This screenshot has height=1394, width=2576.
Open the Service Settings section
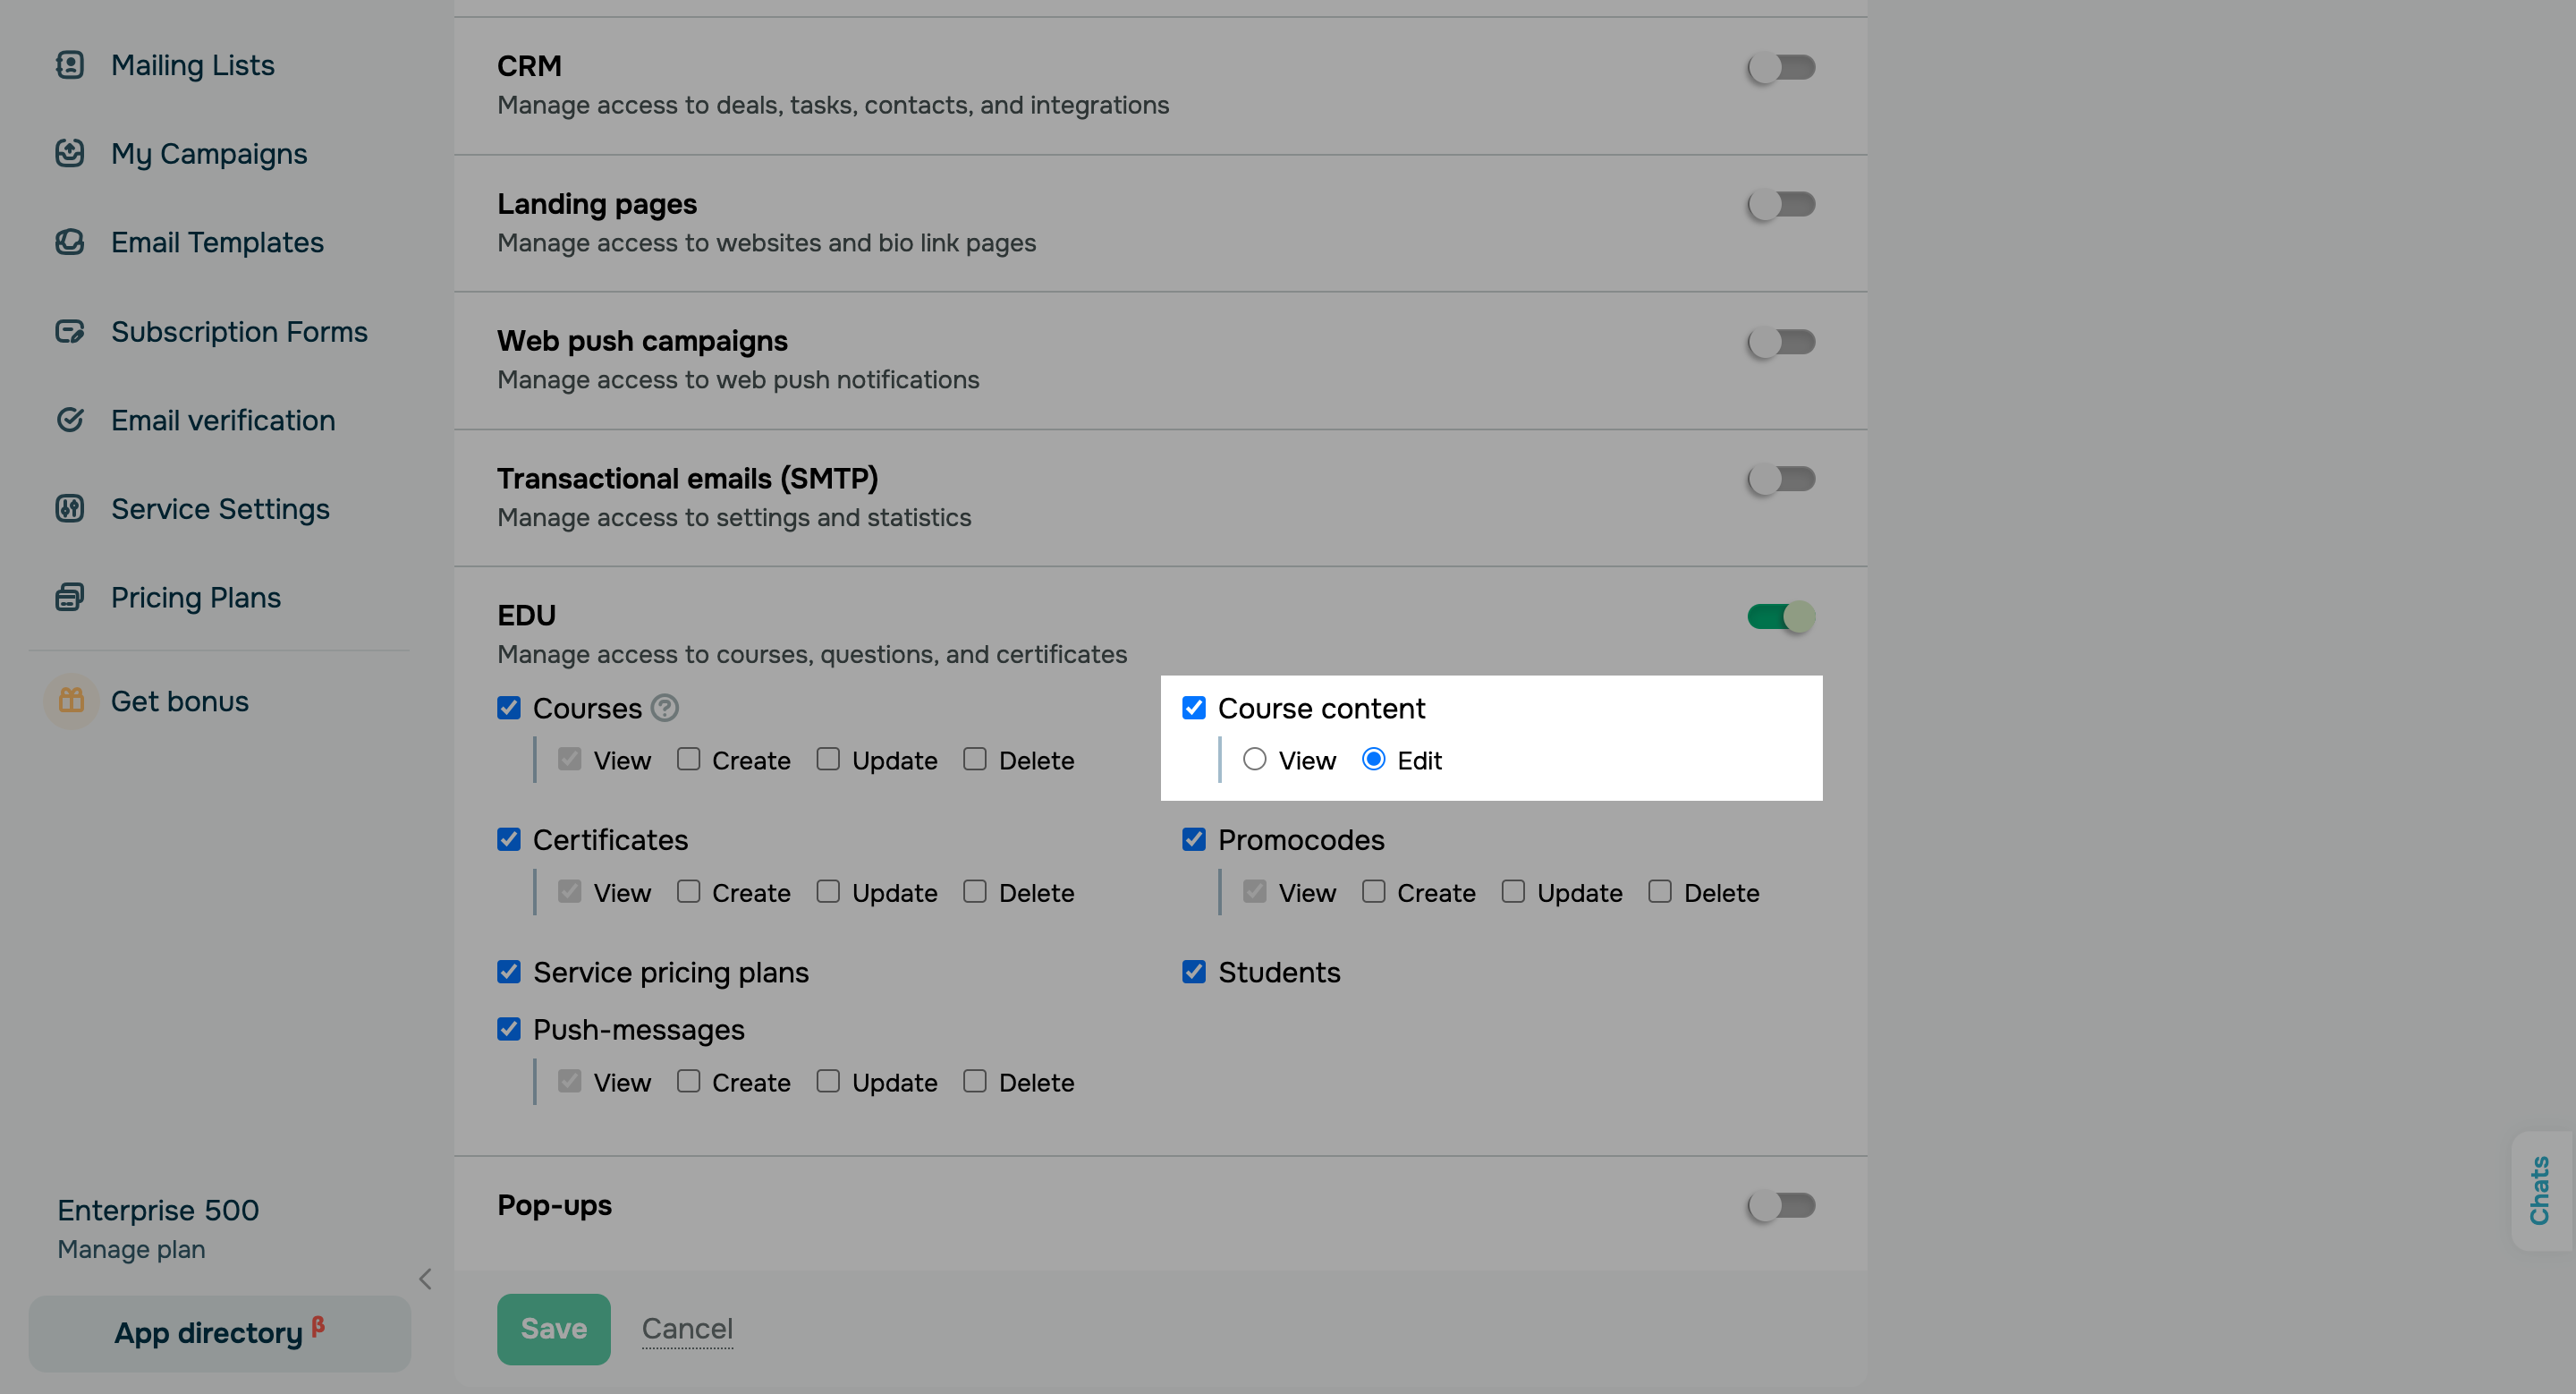(220, 509)
